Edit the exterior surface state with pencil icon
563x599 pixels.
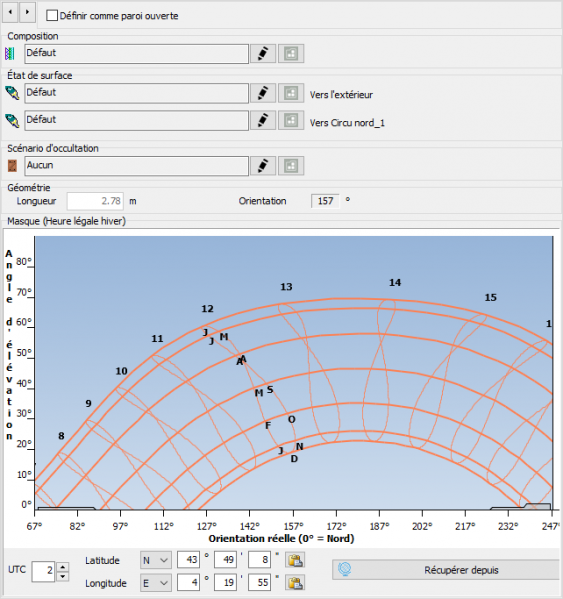pos(263,93)
